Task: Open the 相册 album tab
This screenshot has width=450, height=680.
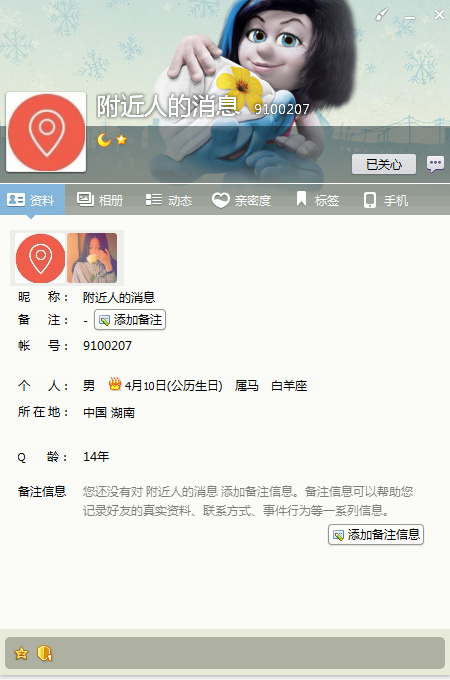Action: point(100,200)
